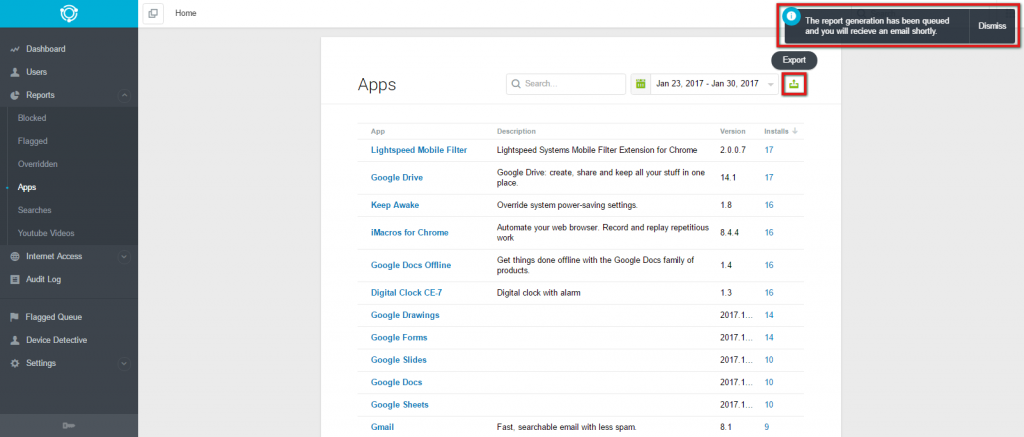Open the Google Drive app link
This screenshot has height=437, width=1024.
pos(398,178)
